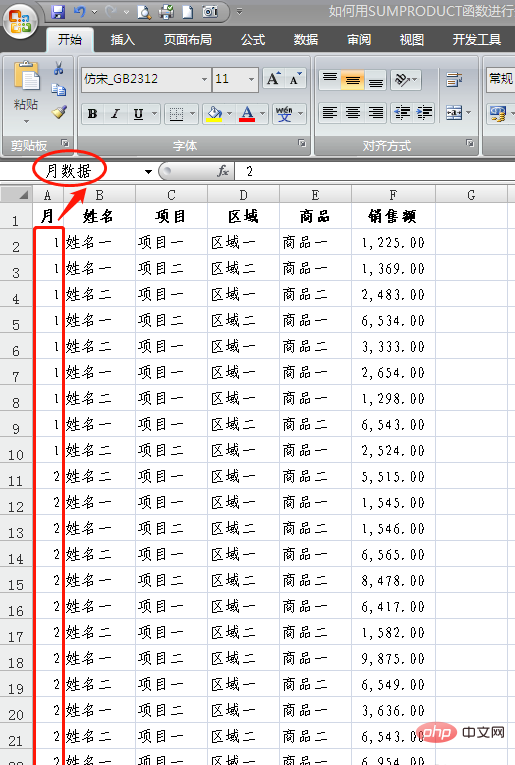Align text to top of cell
515x765 pixels.
330,80
